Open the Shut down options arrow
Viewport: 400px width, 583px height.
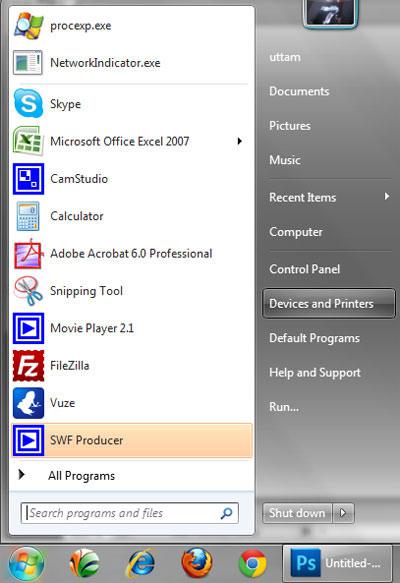(343, 513)
